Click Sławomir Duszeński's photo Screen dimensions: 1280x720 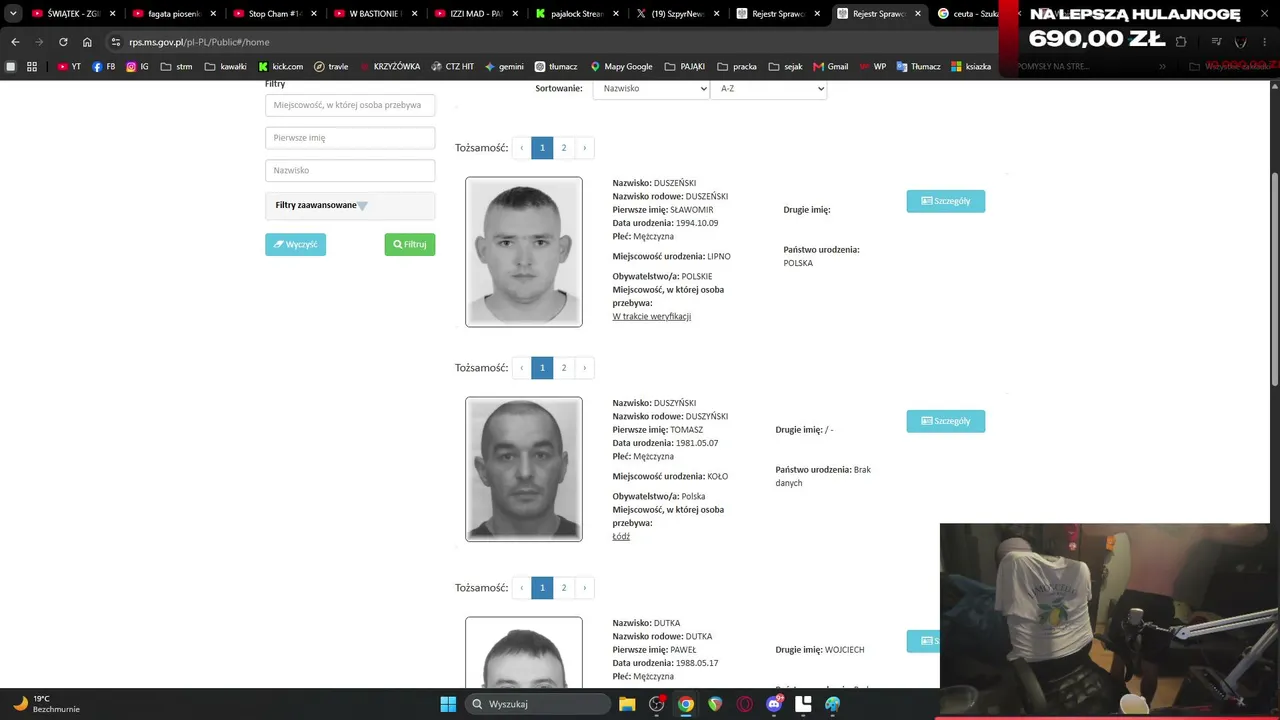pyautogui.click(x=524, y=252)
